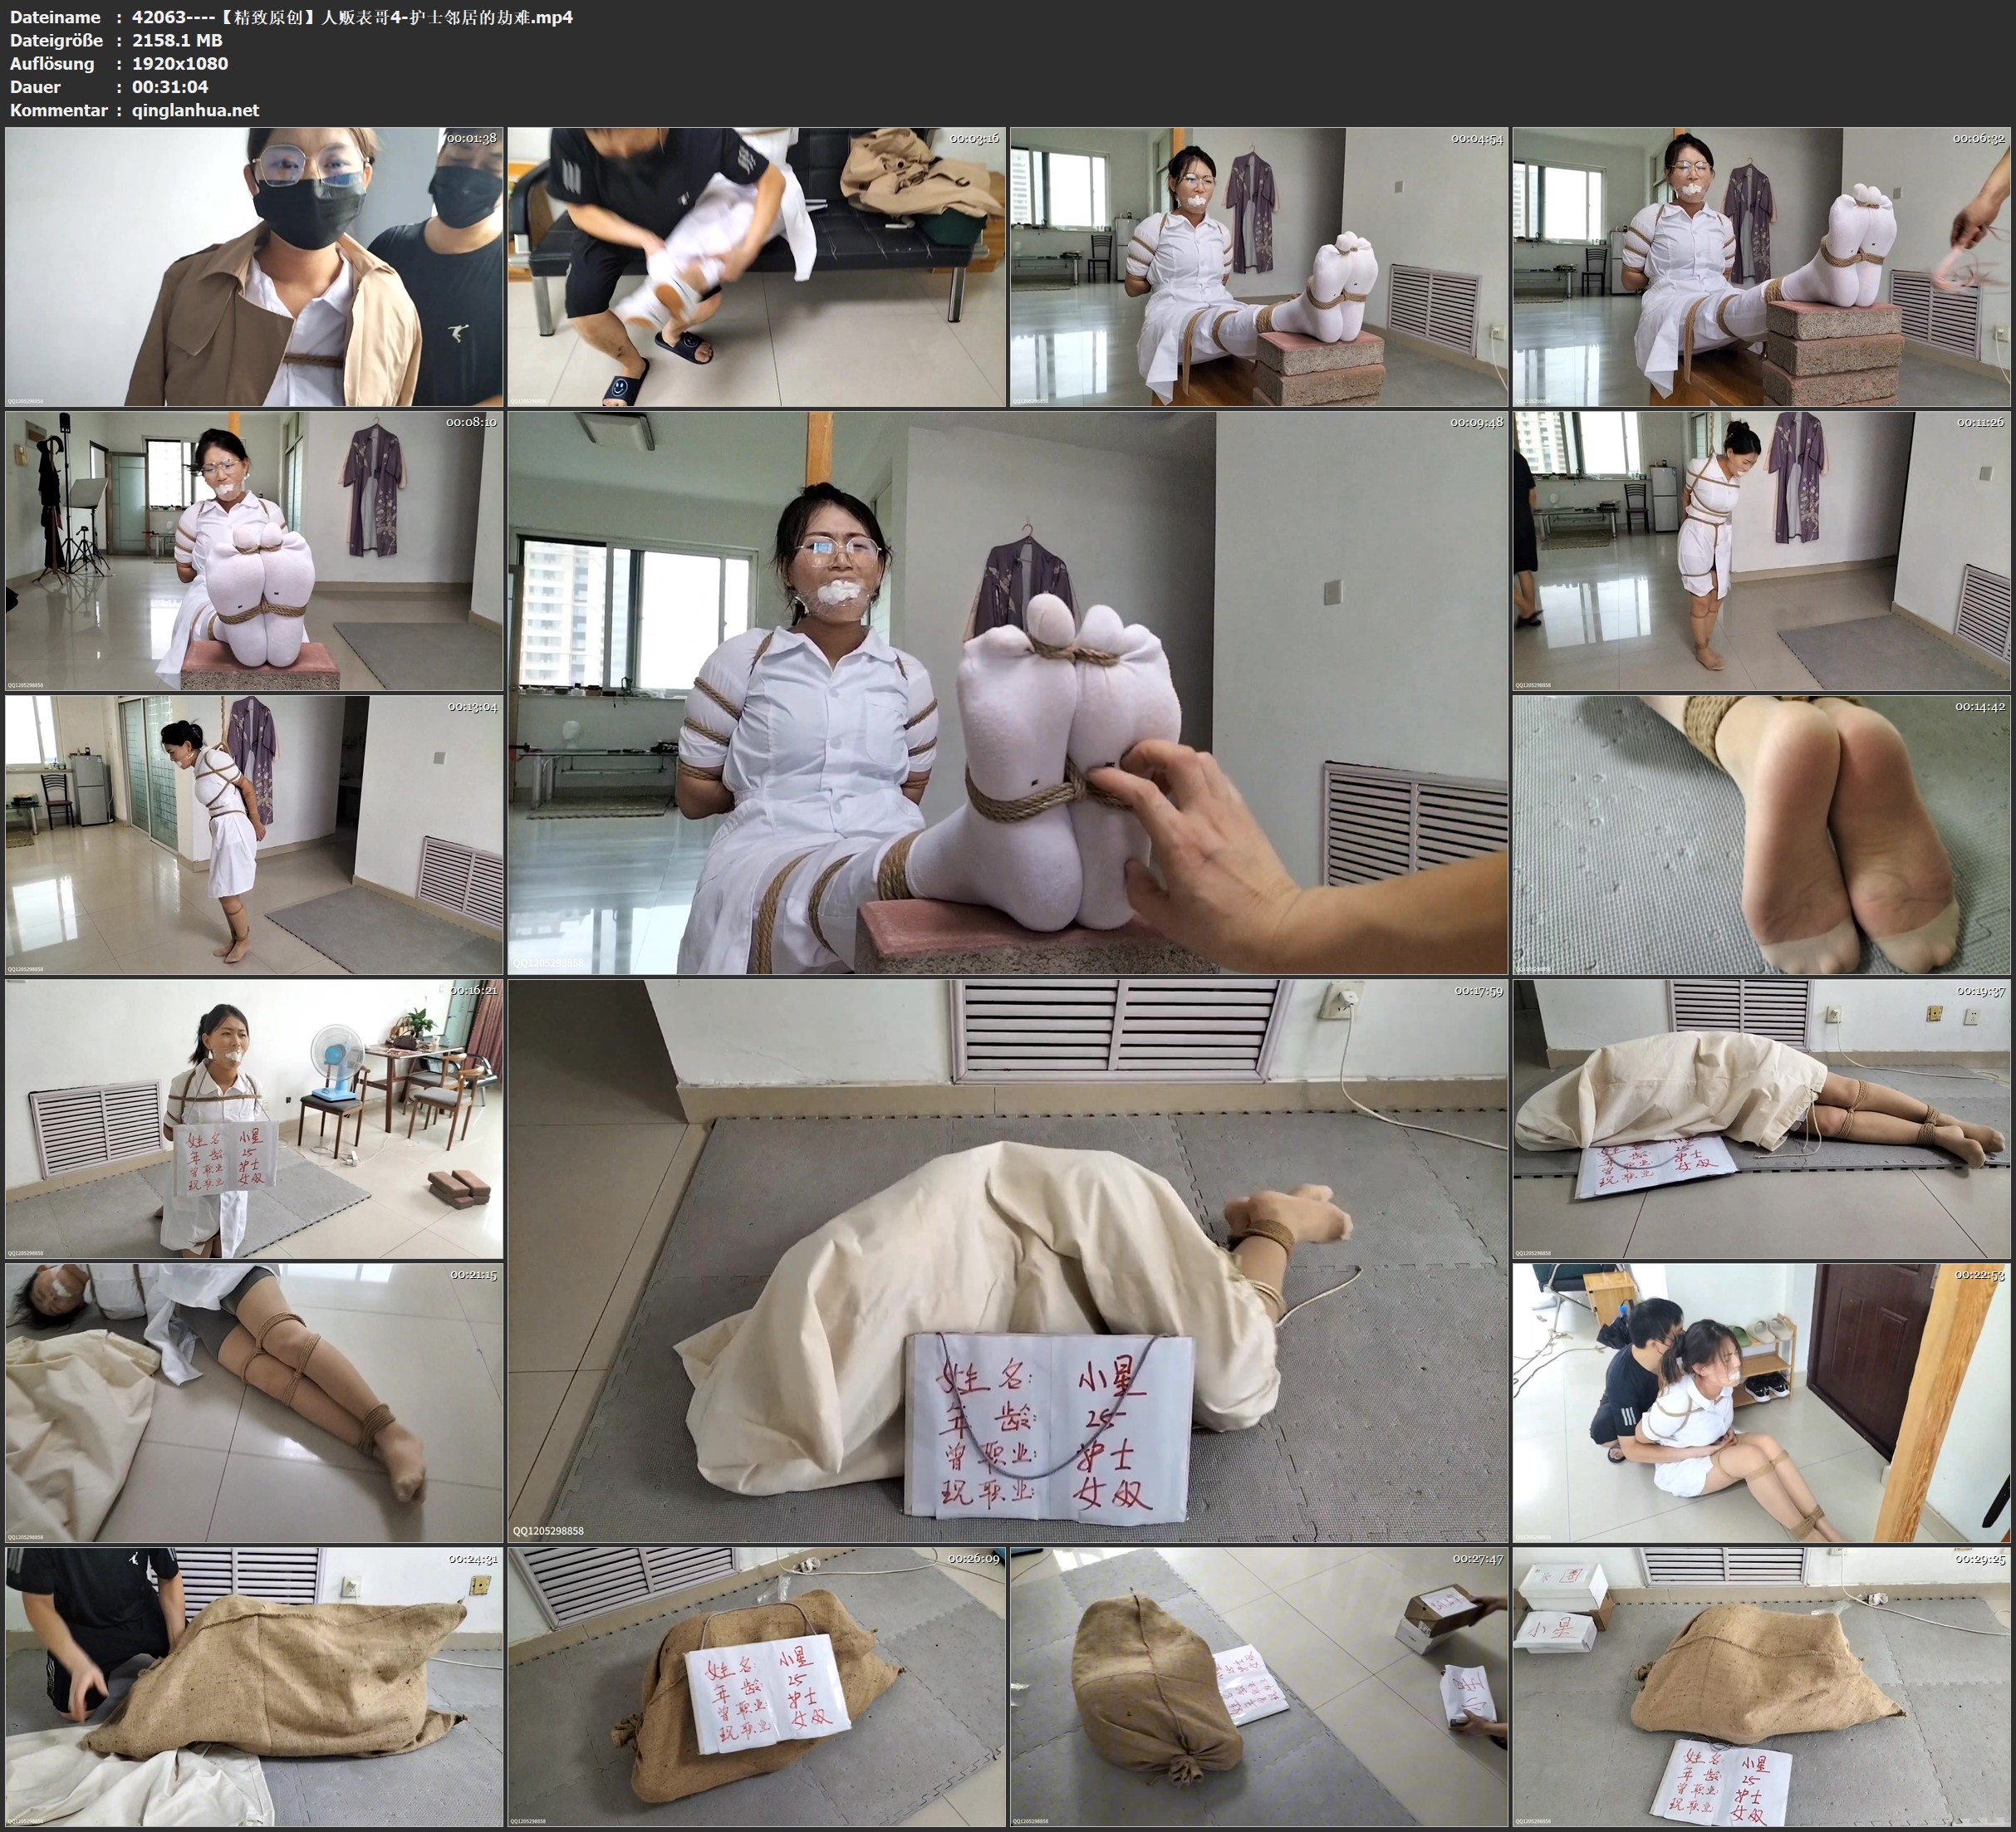The image size is (2016, 1832).
Task: Click the frame labeled 00:06:32
Action: tap(1761, 267)
